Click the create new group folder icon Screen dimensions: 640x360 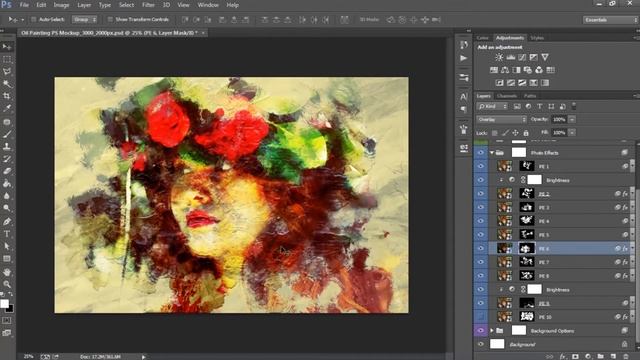[600, 357]
